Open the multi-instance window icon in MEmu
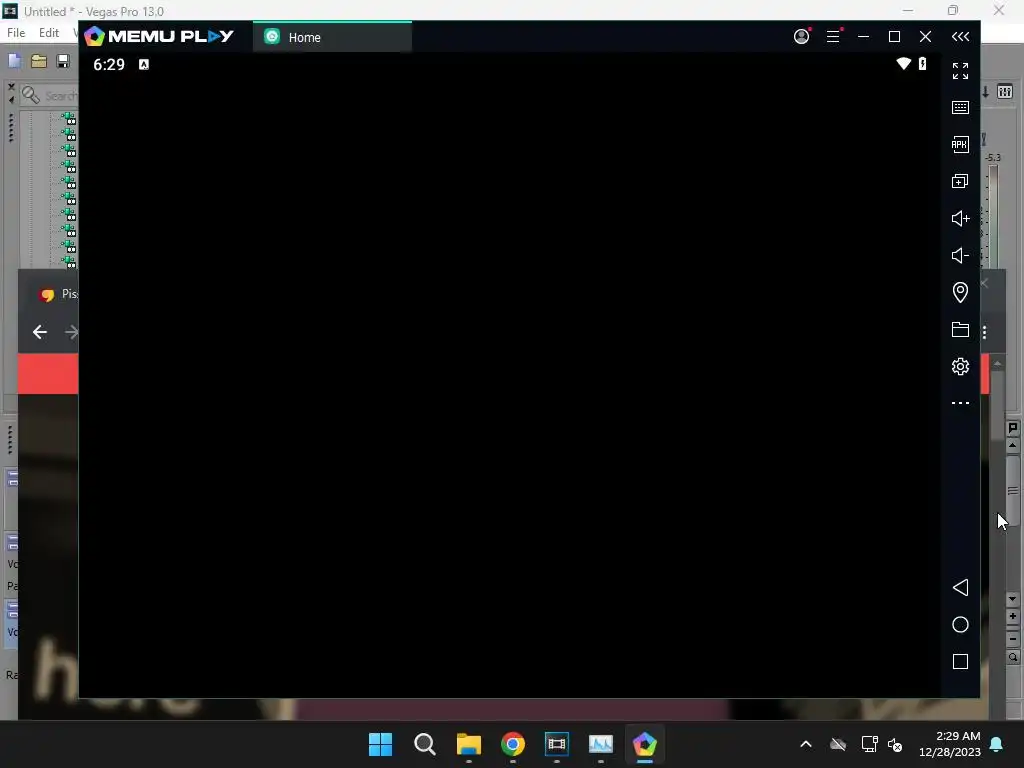1024x768 pixels. point(960,182)
